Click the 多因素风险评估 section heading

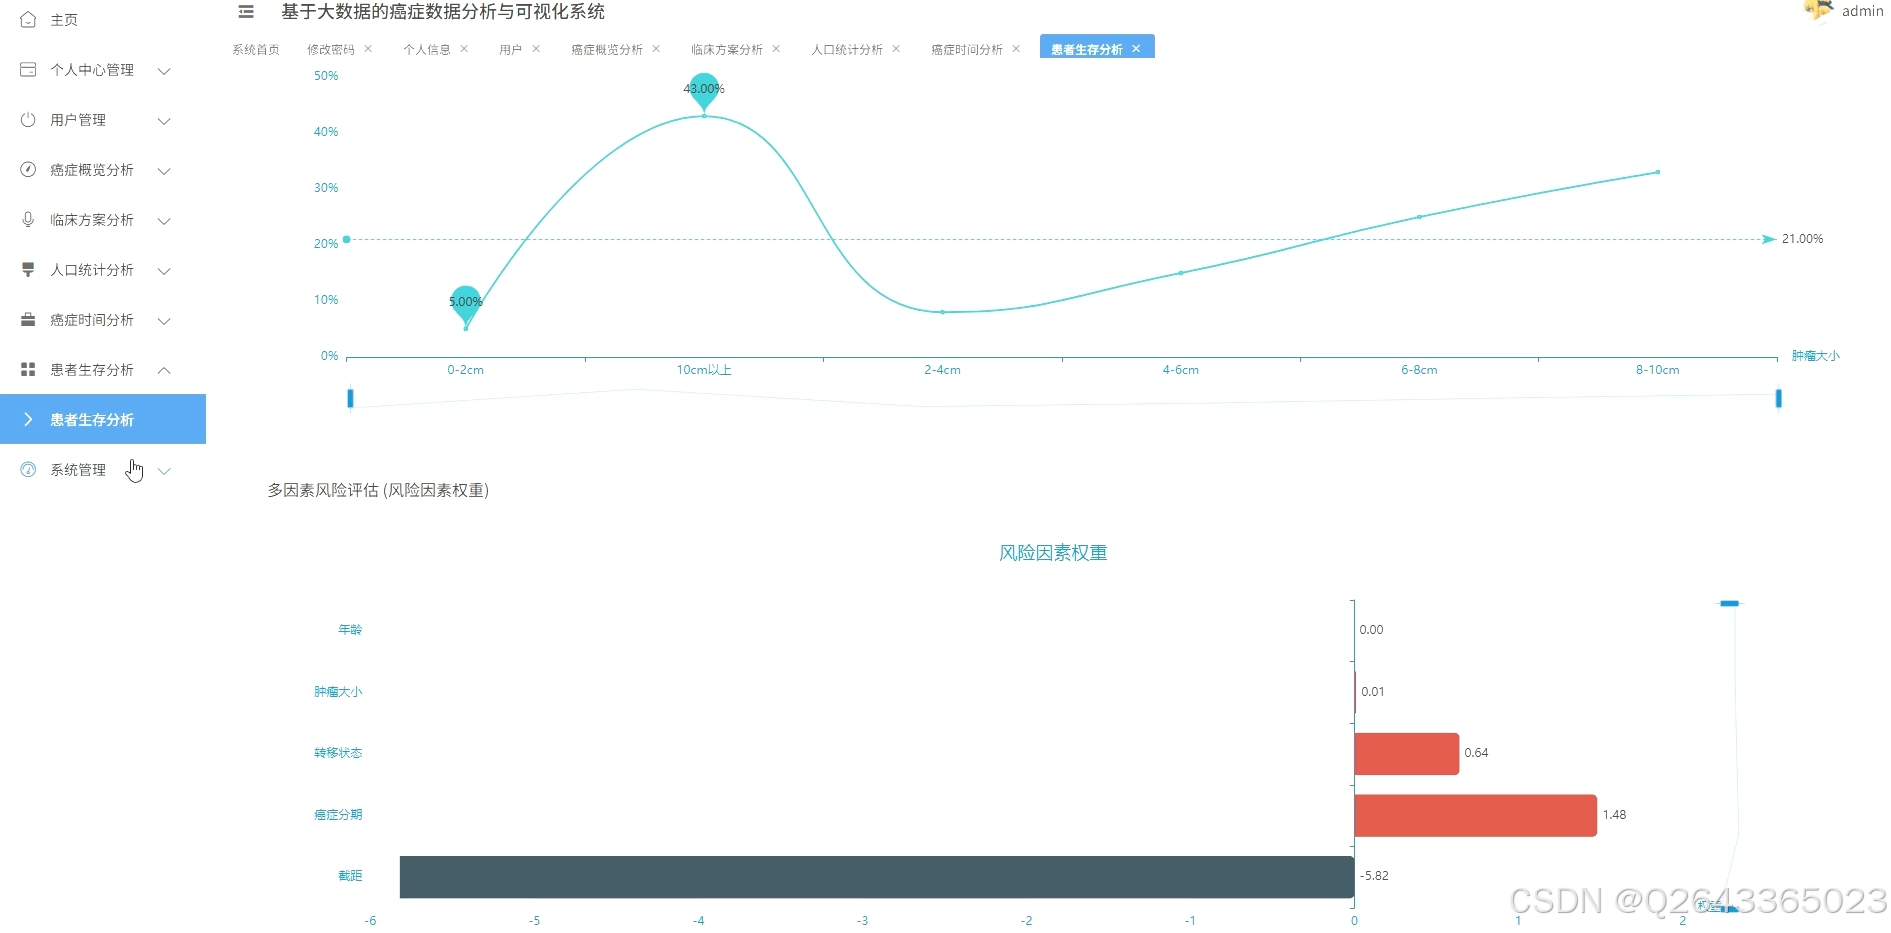pos(378,490)
